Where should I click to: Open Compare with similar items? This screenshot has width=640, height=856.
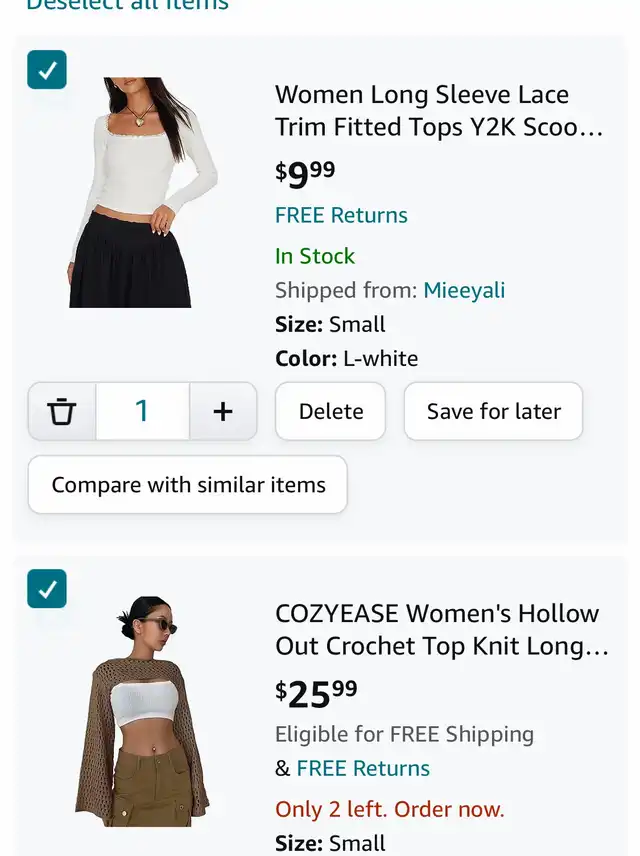[188, 485]
